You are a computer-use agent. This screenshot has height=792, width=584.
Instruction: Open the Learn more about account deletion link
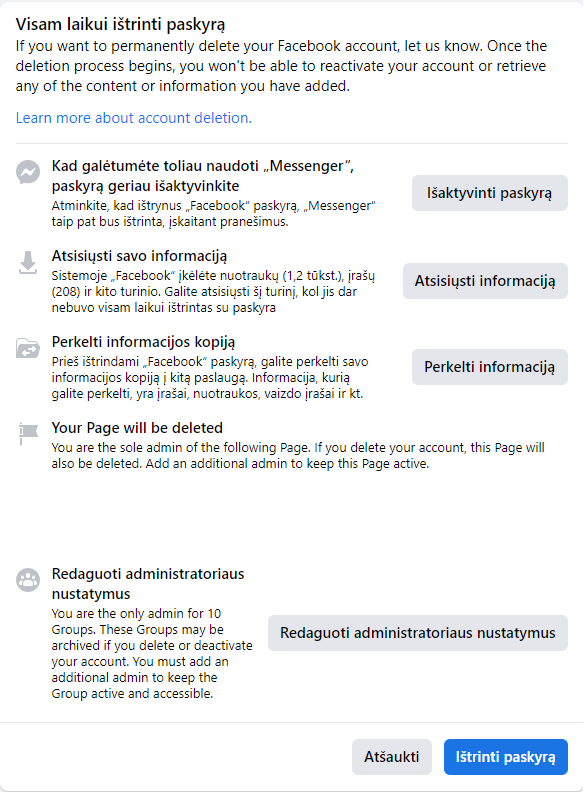[x=133, y=118]
